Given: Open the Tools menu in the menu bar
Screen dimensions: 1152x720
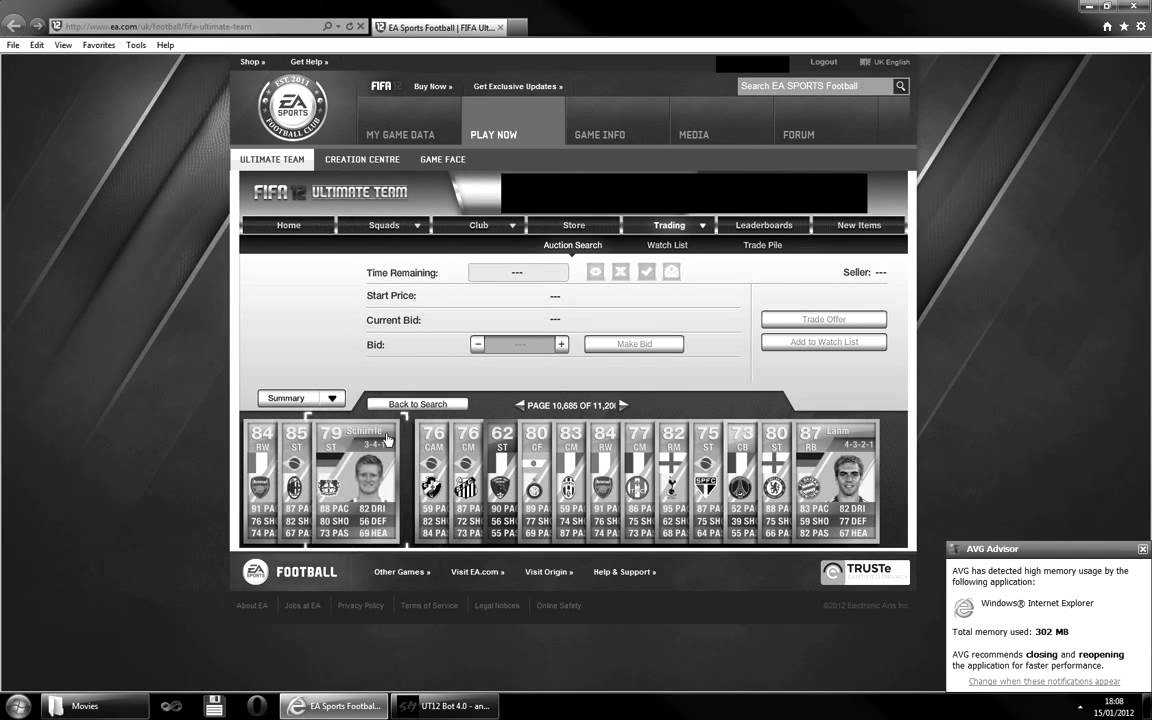Looking at the screenshot, I should [x=136, y=45].
